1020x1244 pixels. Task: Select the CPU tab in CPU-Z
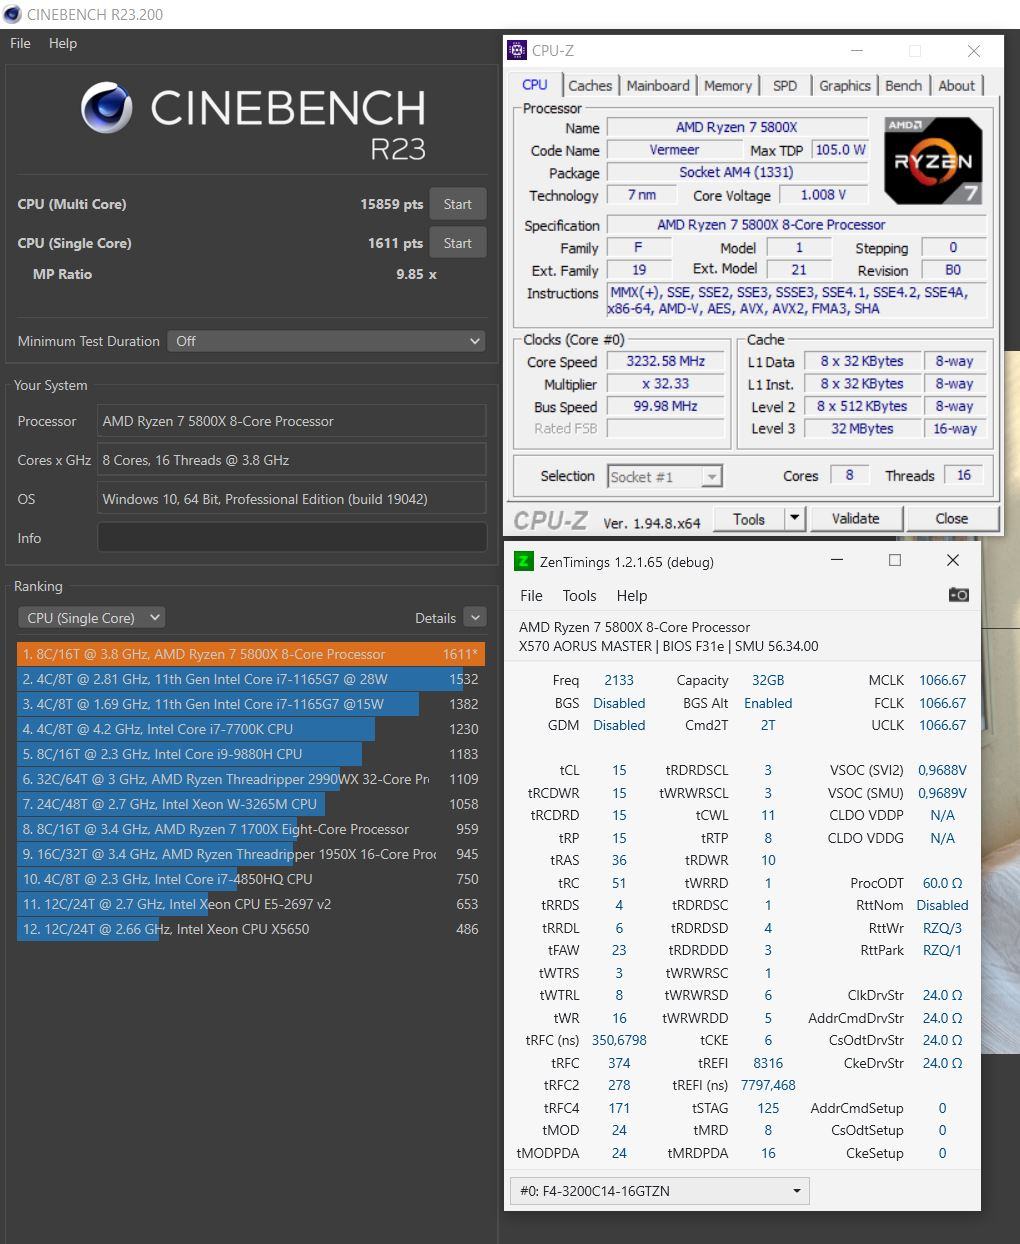[x=535, y=85]
